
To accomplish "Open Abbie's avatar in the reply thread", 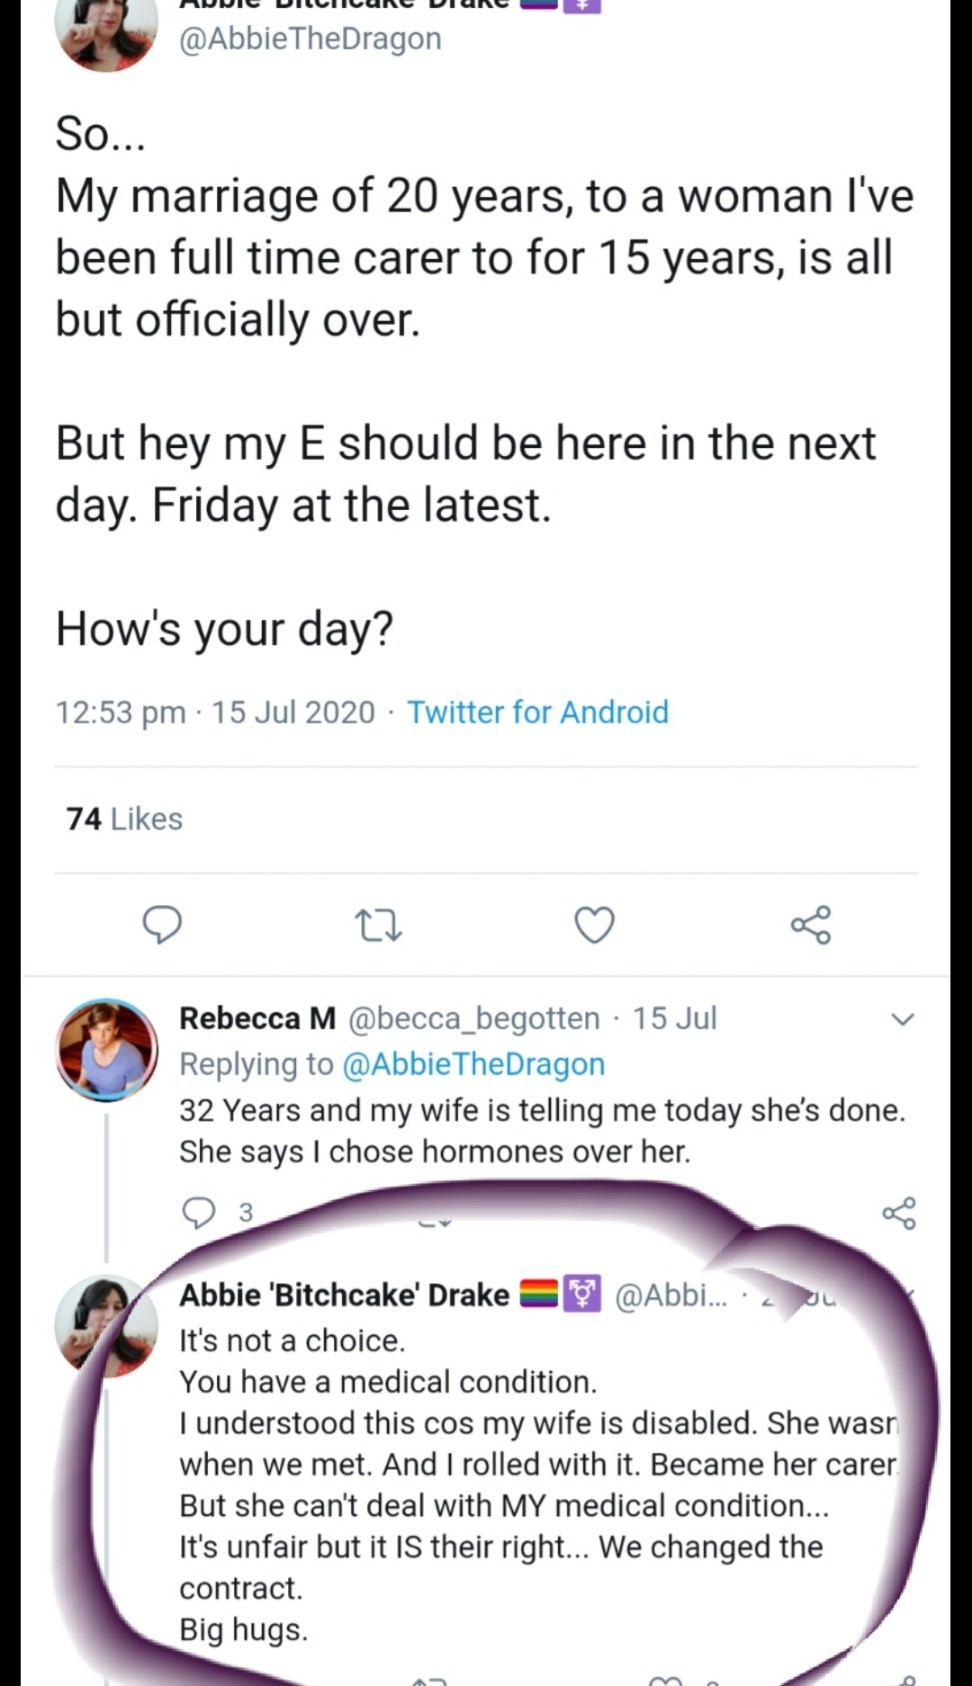I will [x=107, y=1325].
